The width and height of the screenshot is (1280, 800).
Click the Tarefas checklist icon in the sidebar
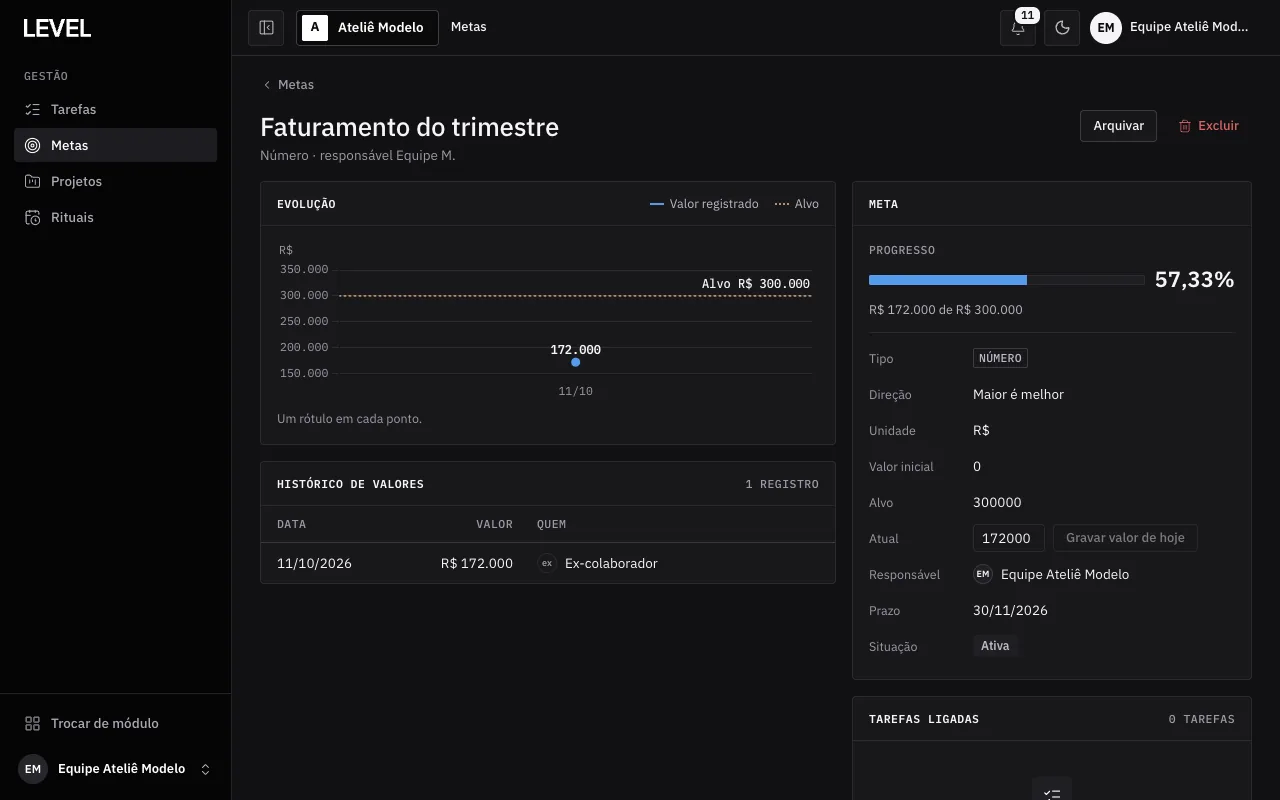[x=33, y=109]
